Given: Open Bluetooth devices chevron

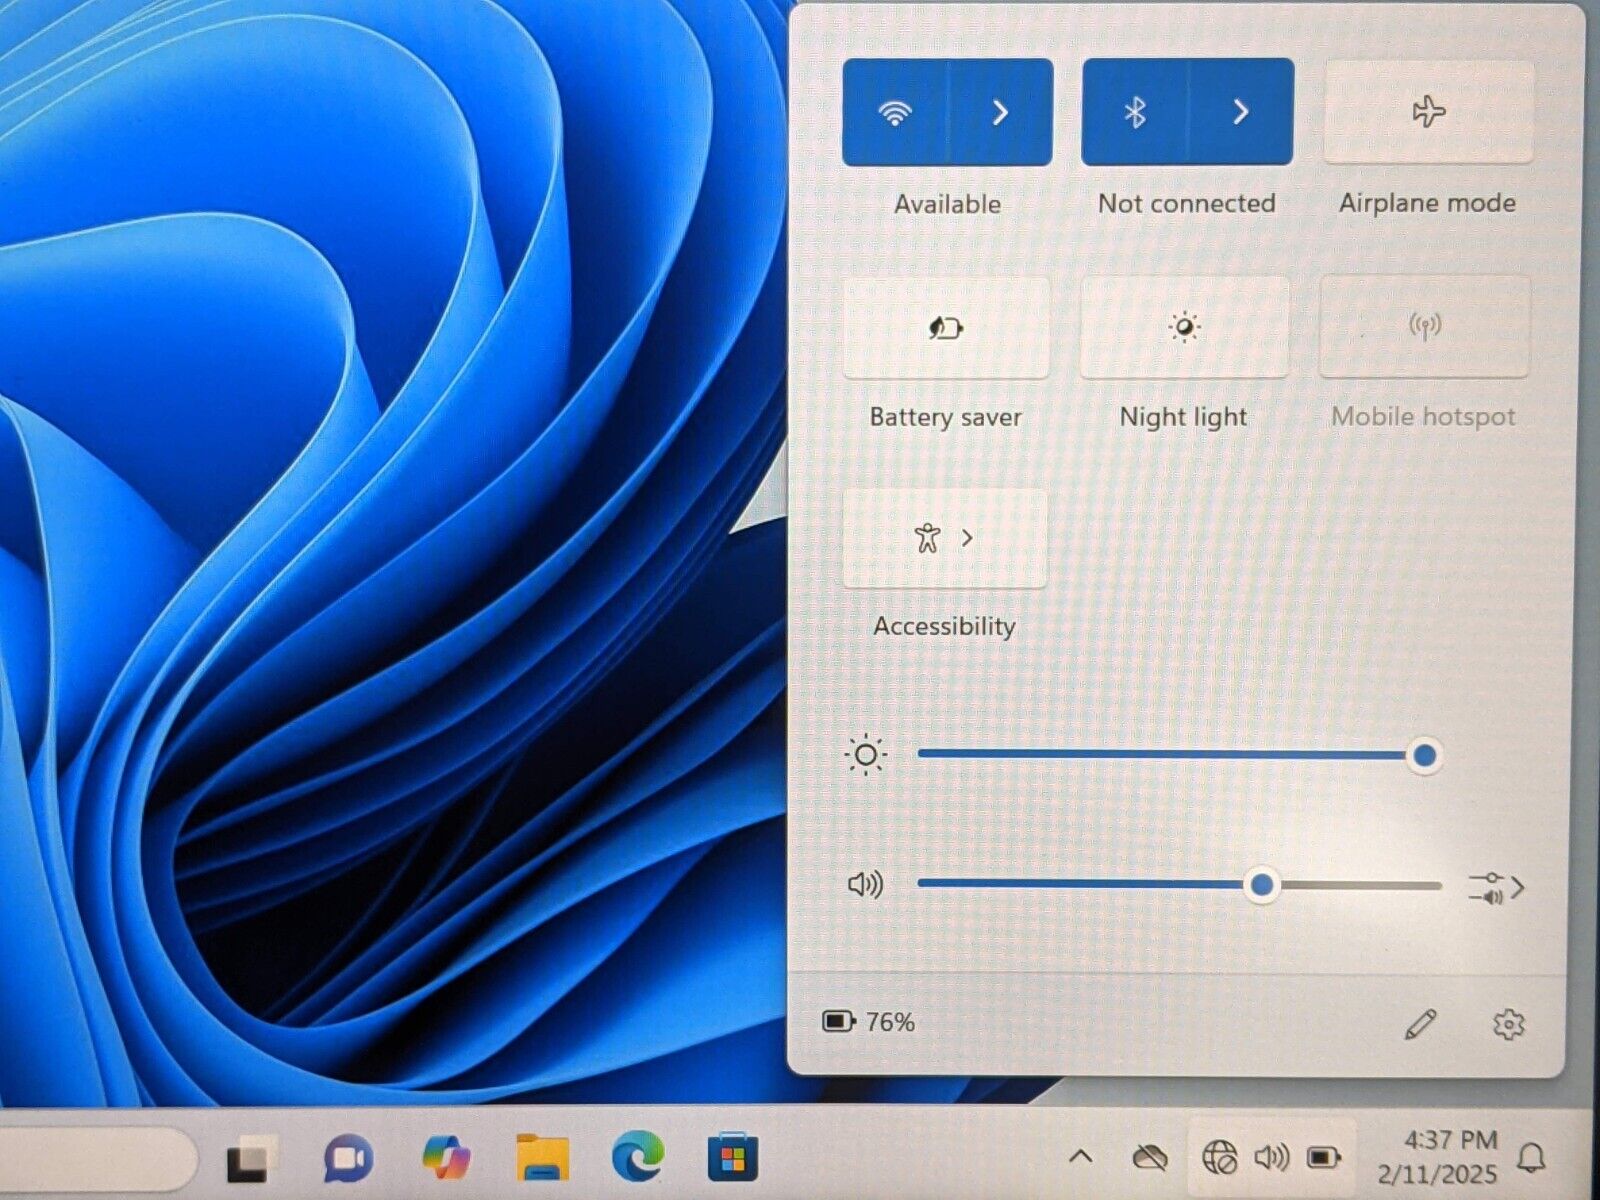Looking at the screenshot, I should click(1240, 112).
